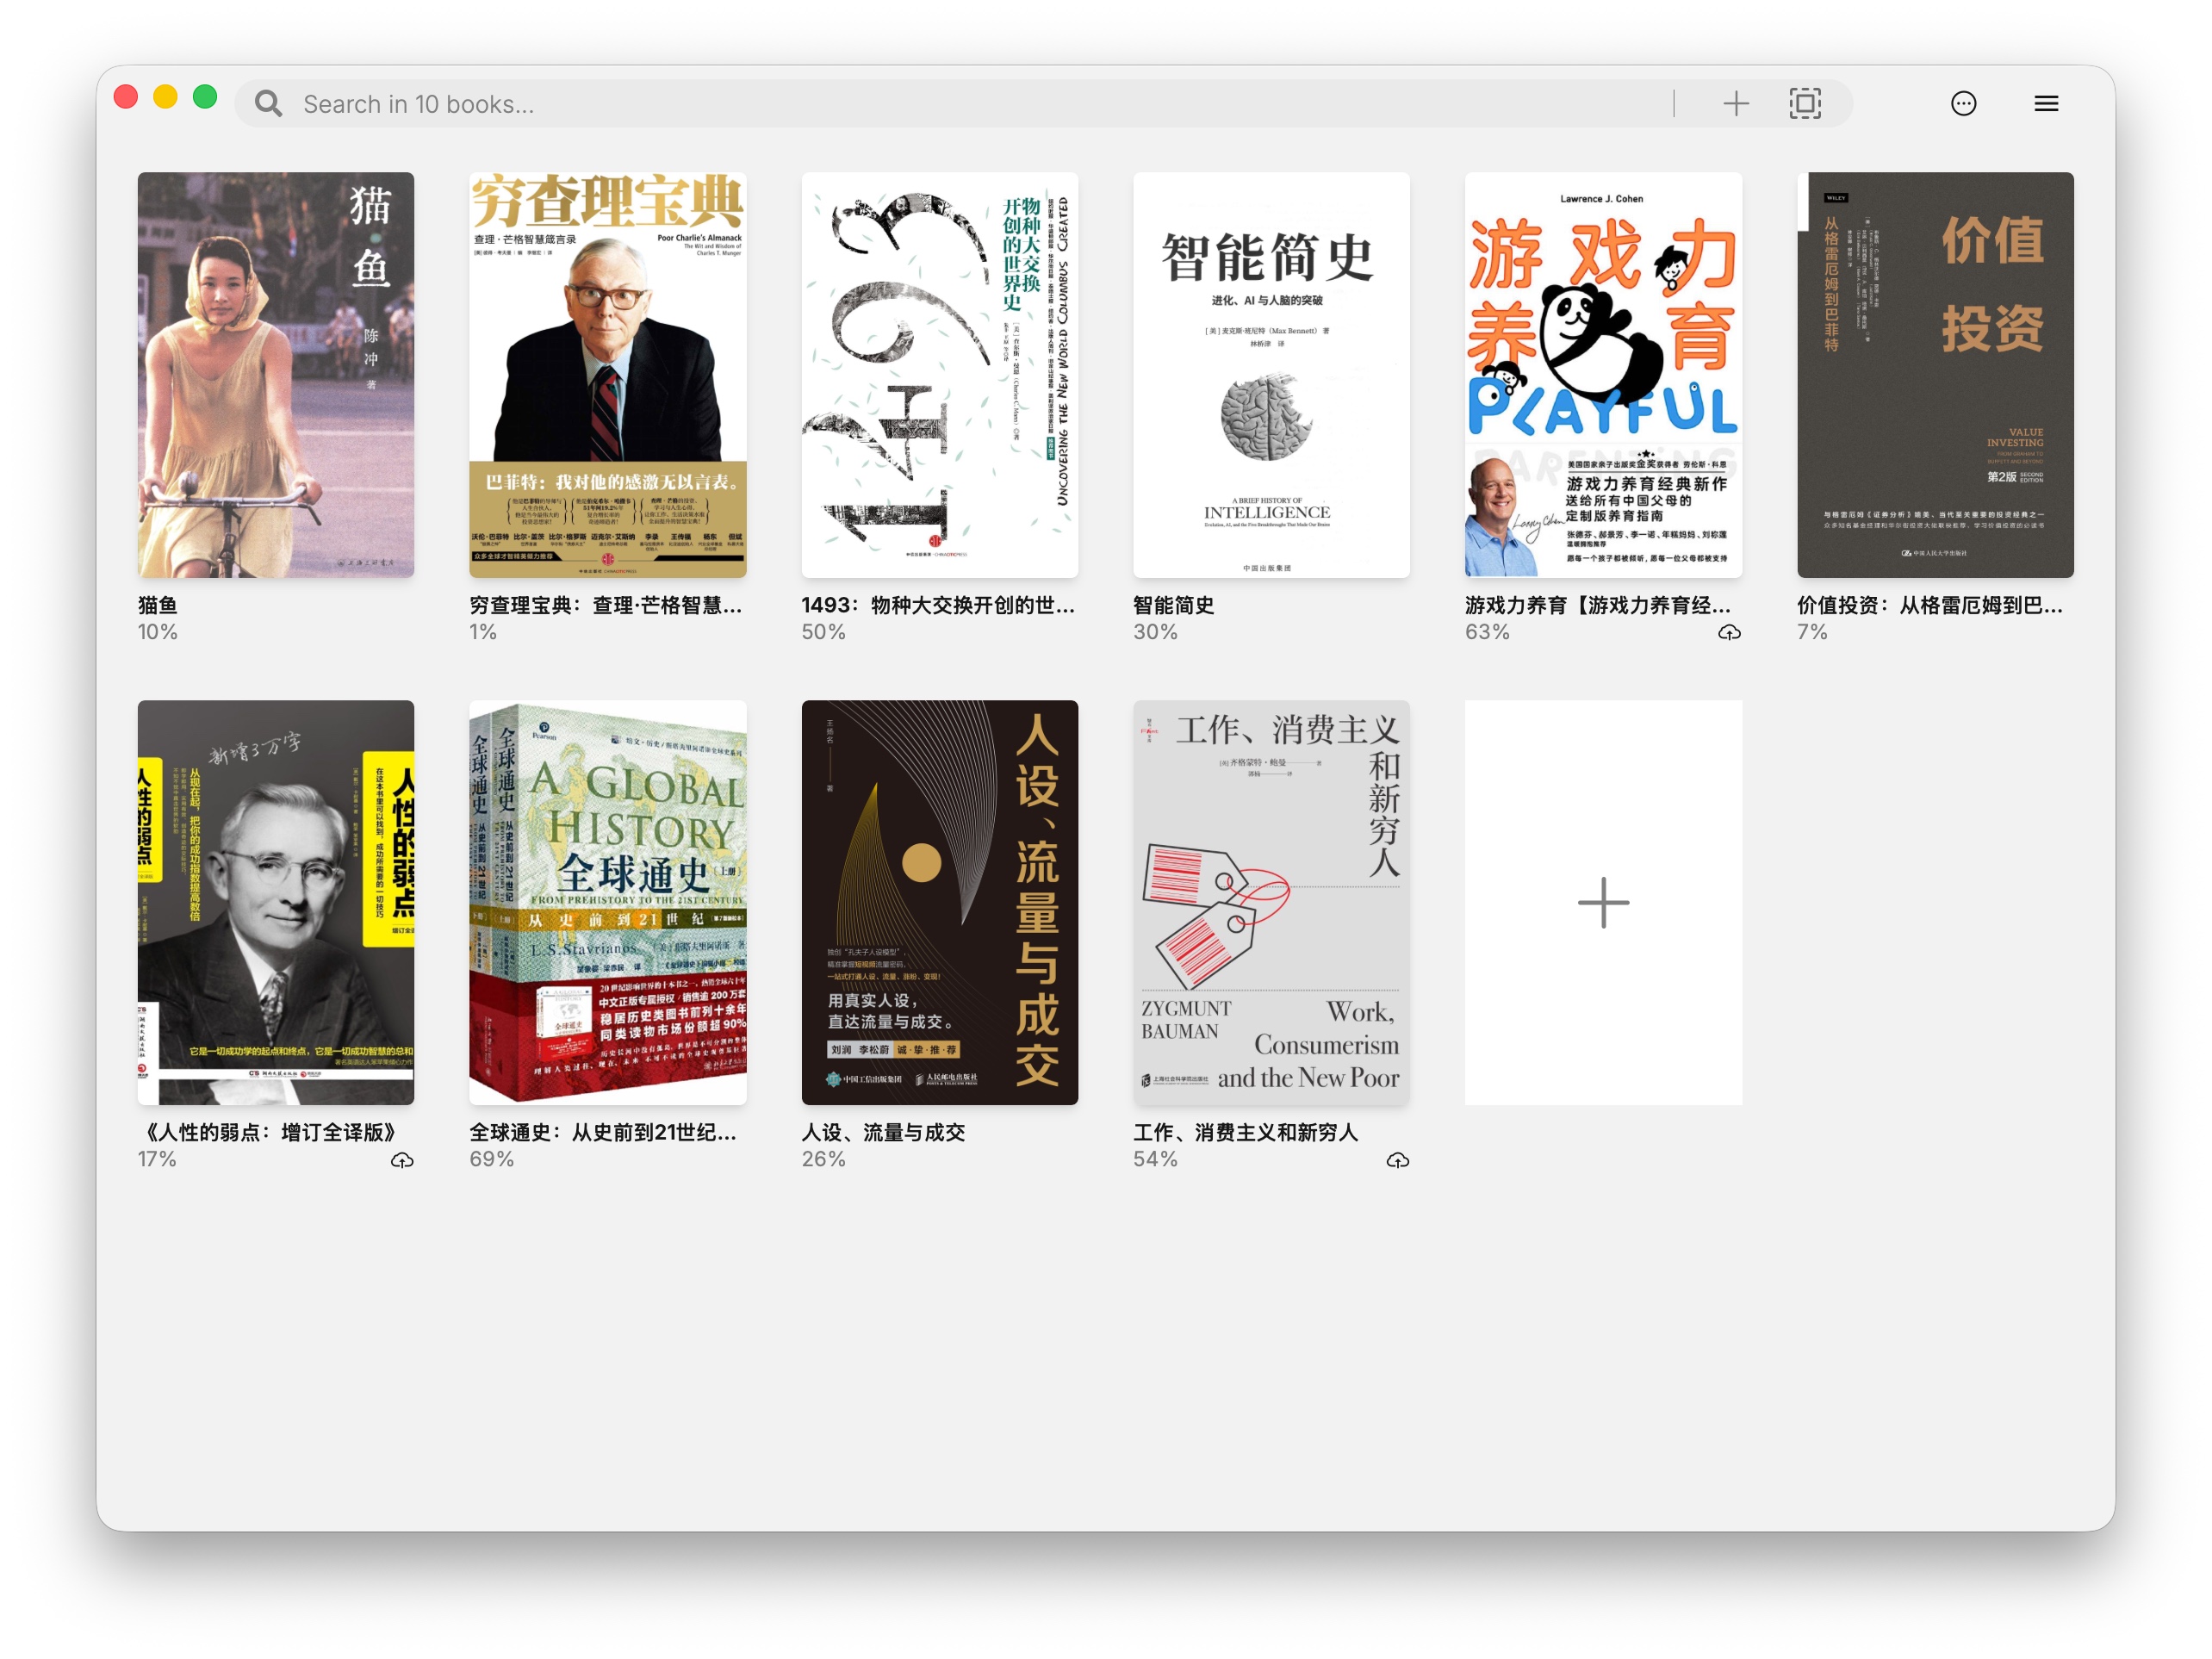The image size is (2212, 1659).
Task: Click the 63% progress under 游戏力养育
Action: pyautogui.click(x=1487, y=632)
